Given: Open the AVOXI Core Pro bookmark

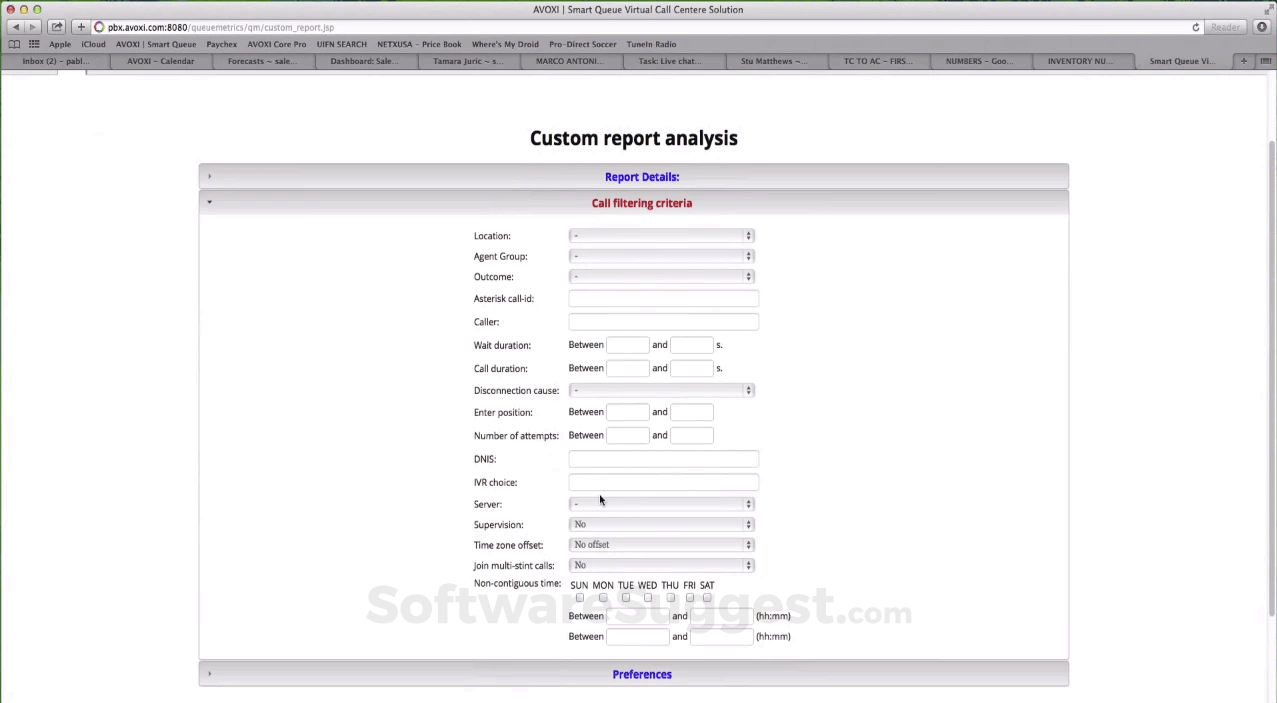Looking at the screenshot, I should (x=276, y=44).
